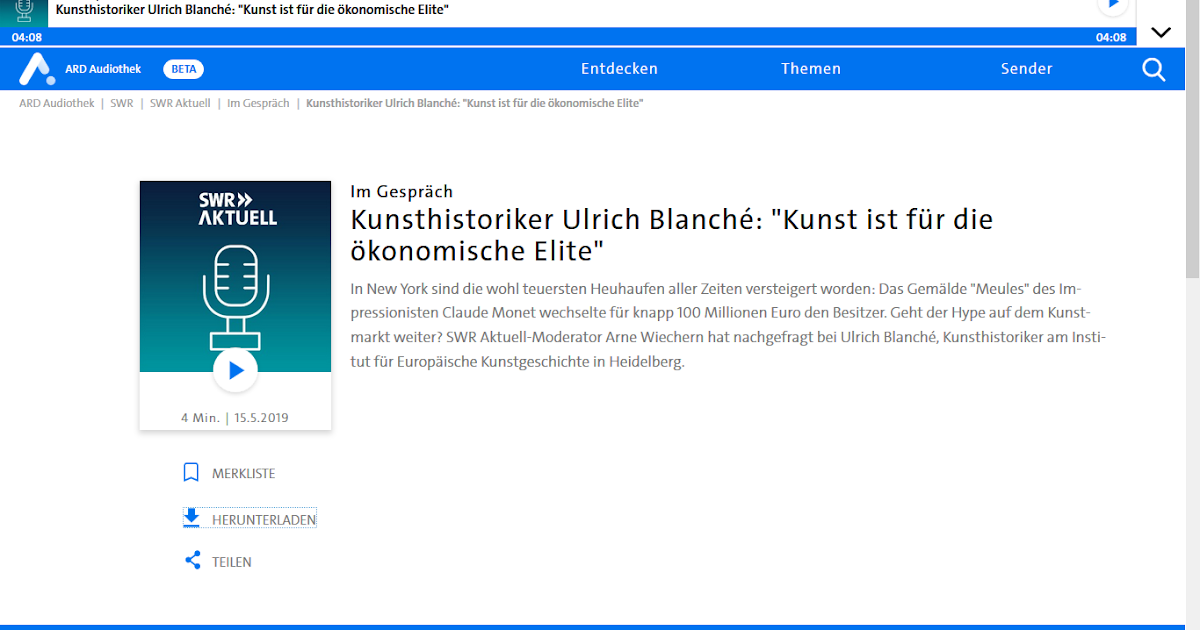Click the SWR Aktuell cover artwork
This screenshot has height=630, width=1200.
point(235,277)
